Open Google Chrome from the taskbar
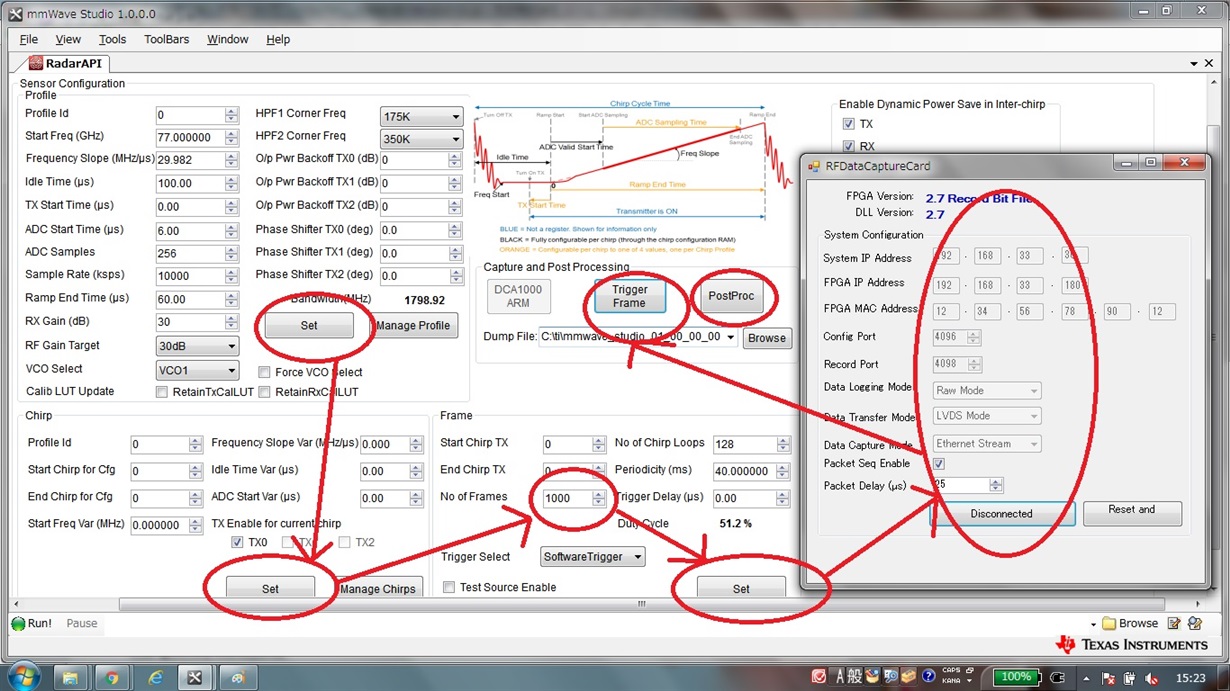The image size is (1230, 691). pyautogui.click(x=112, y=677)
